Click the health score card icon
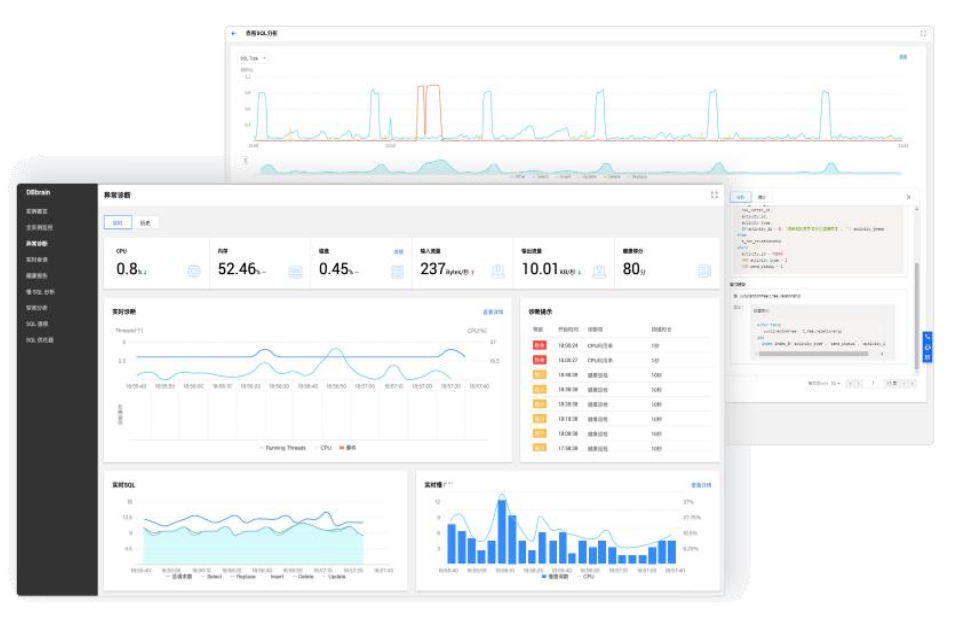This screenshot has width=954, height=628. coord(704,271)
